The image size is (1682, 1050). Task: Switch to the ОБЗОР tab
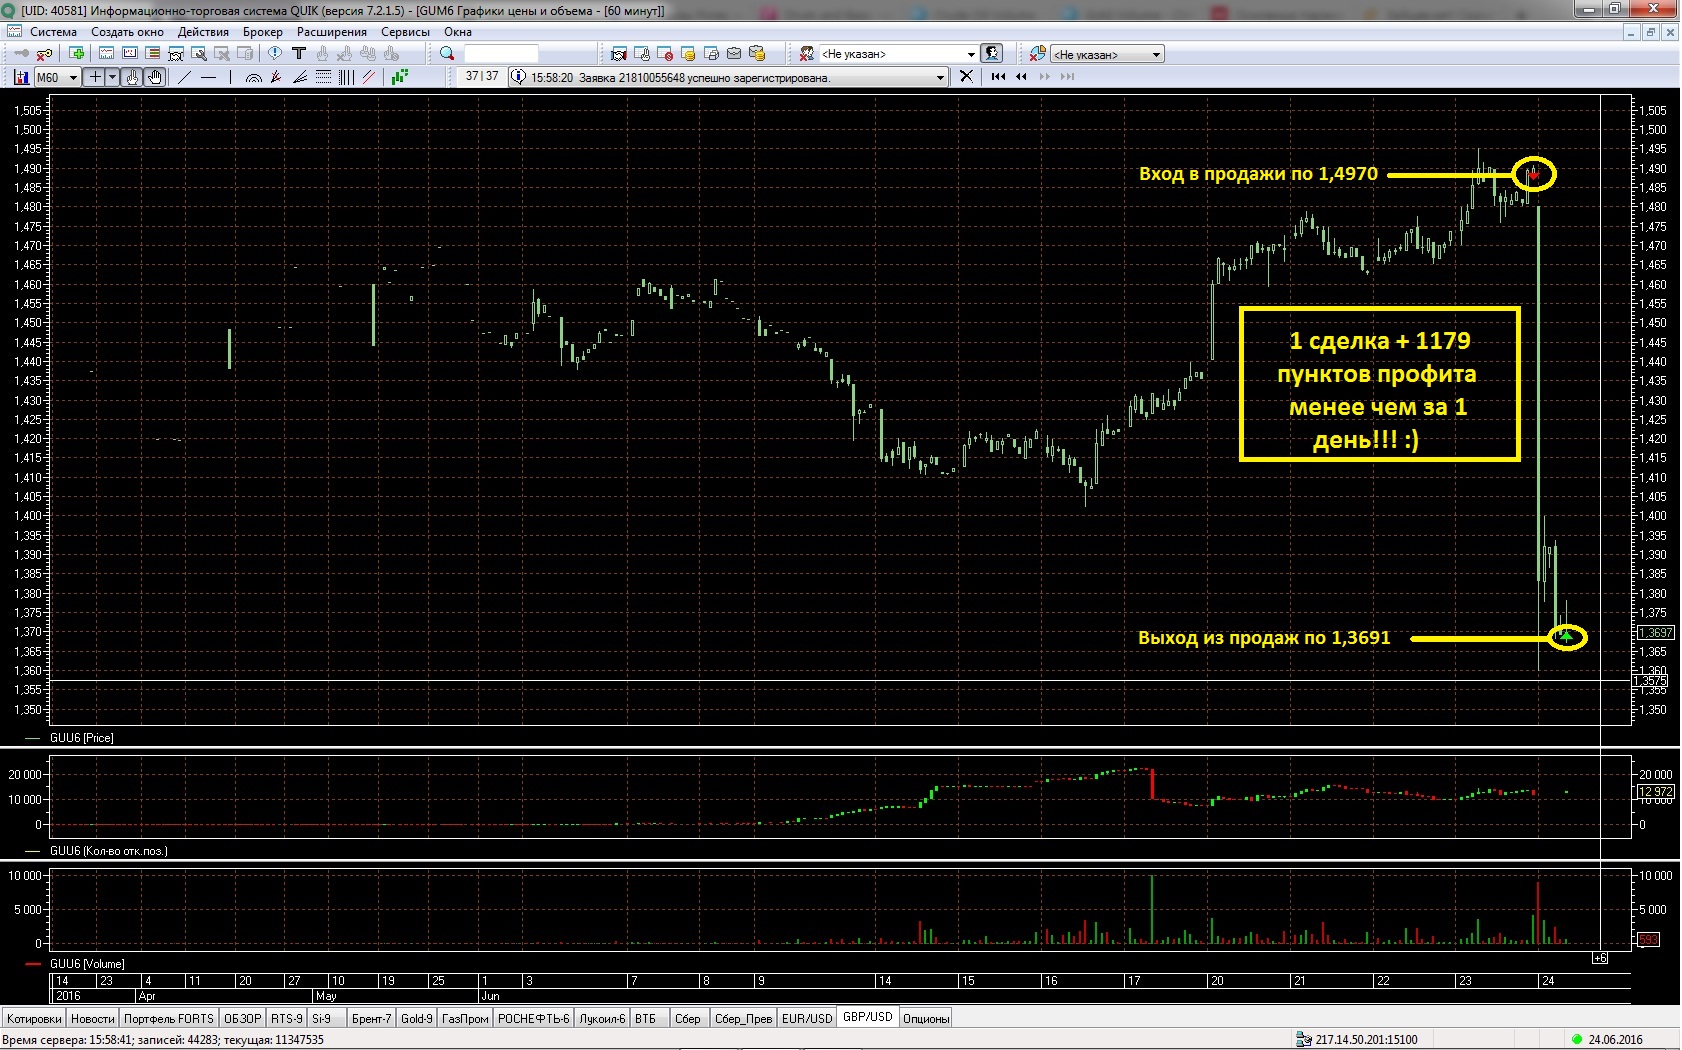pos(242,1018)
